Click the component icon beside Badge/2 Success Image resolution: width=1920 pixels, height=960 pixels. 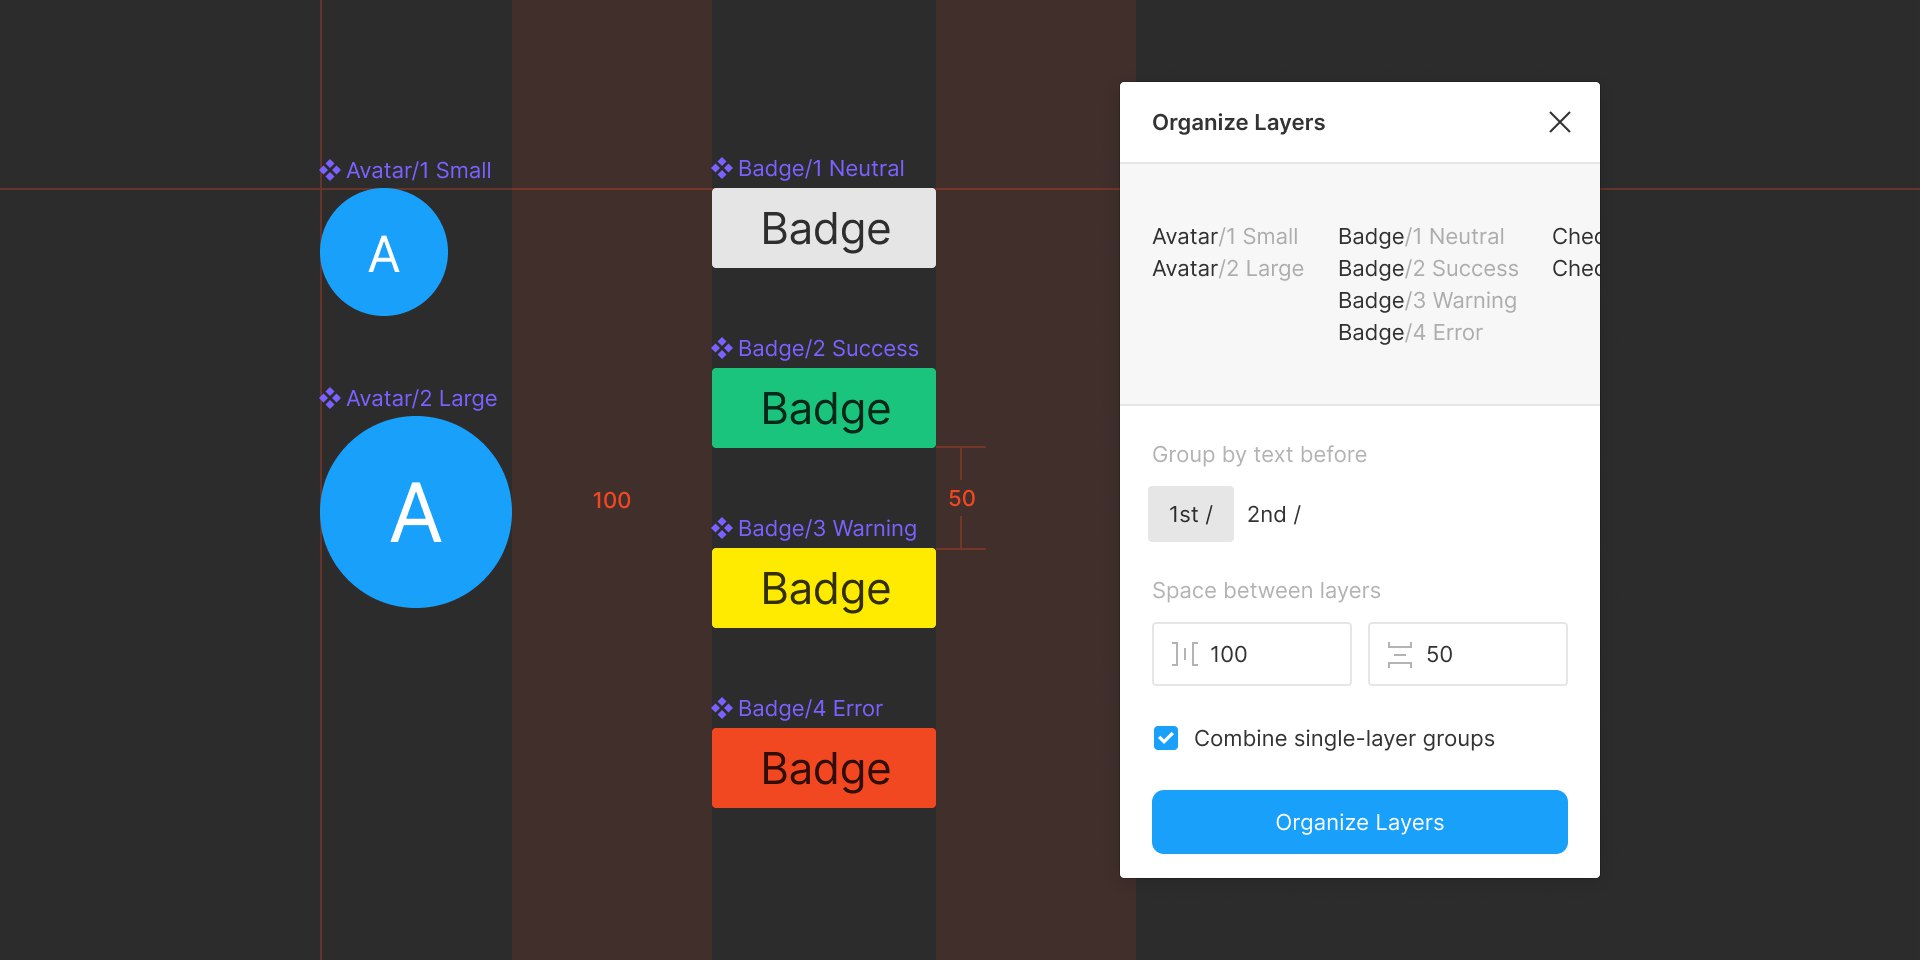tap(722, 348)
